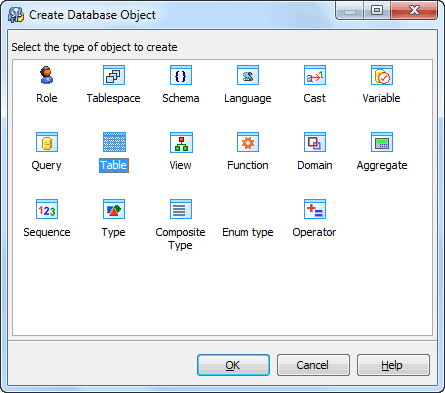Select the Composite Type lines icon
The height and width of the screenshot is (393, 445).
(x=181, y=209)
